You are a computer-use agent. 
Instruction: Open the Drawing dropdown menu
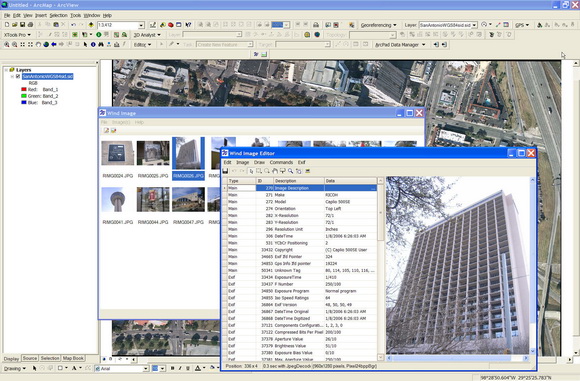pos(15,368)
